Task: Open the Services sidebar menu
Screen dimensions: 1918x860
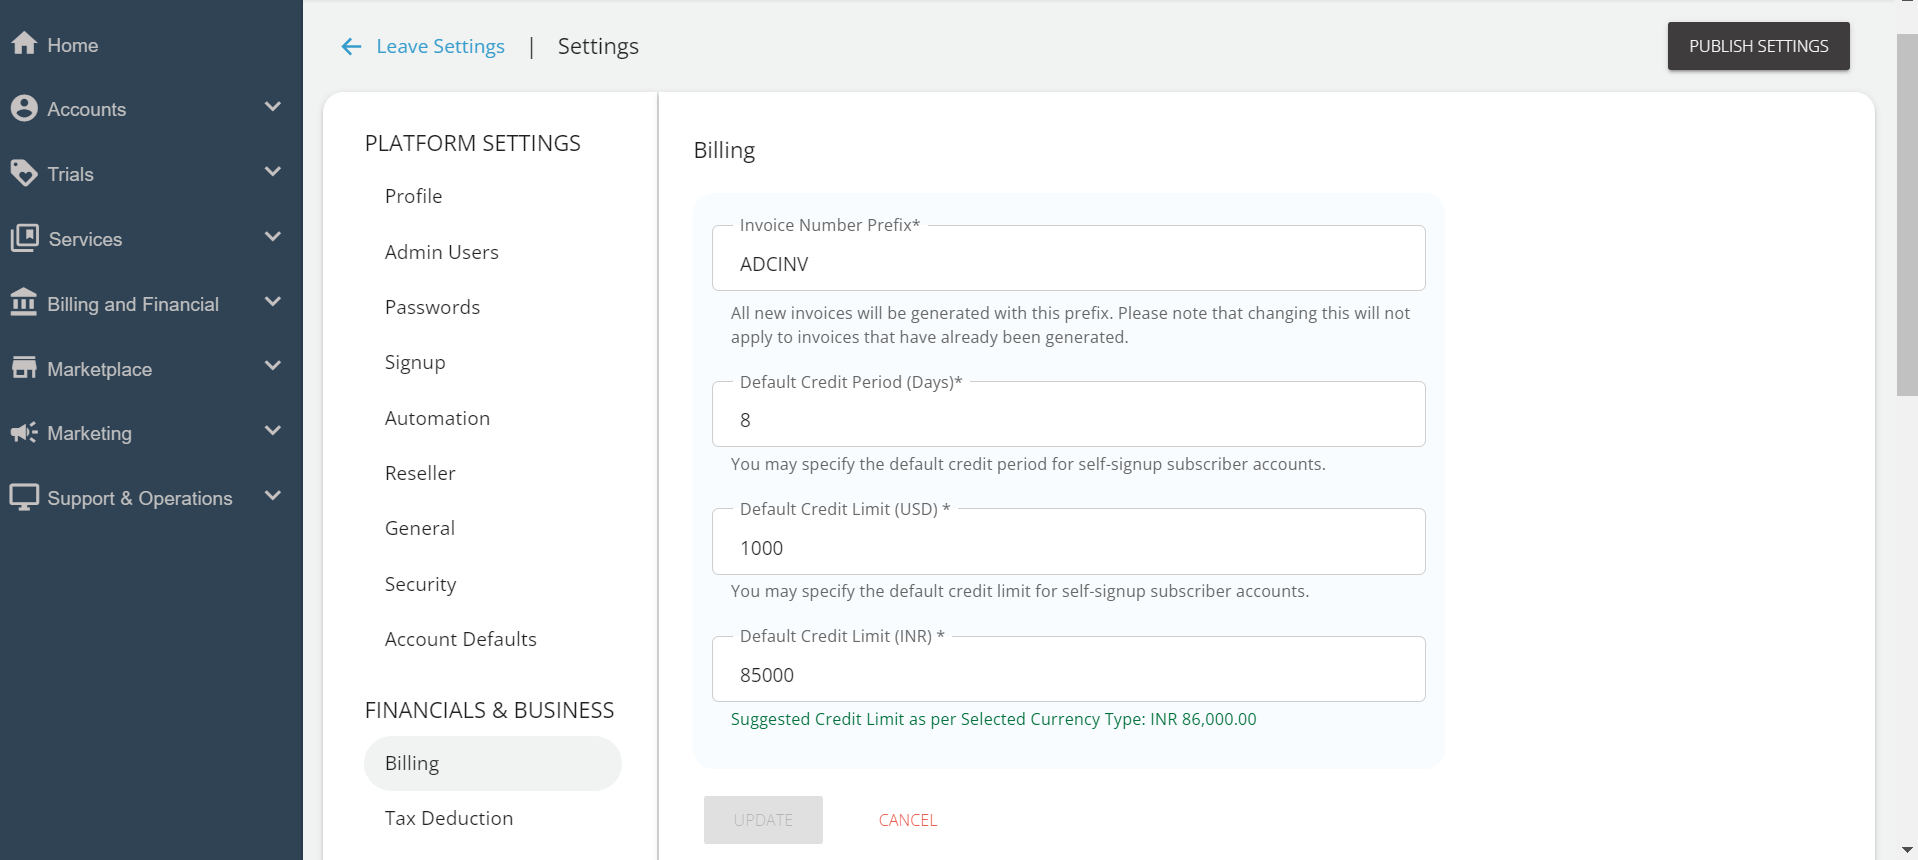Action: (x=151, y=239)
